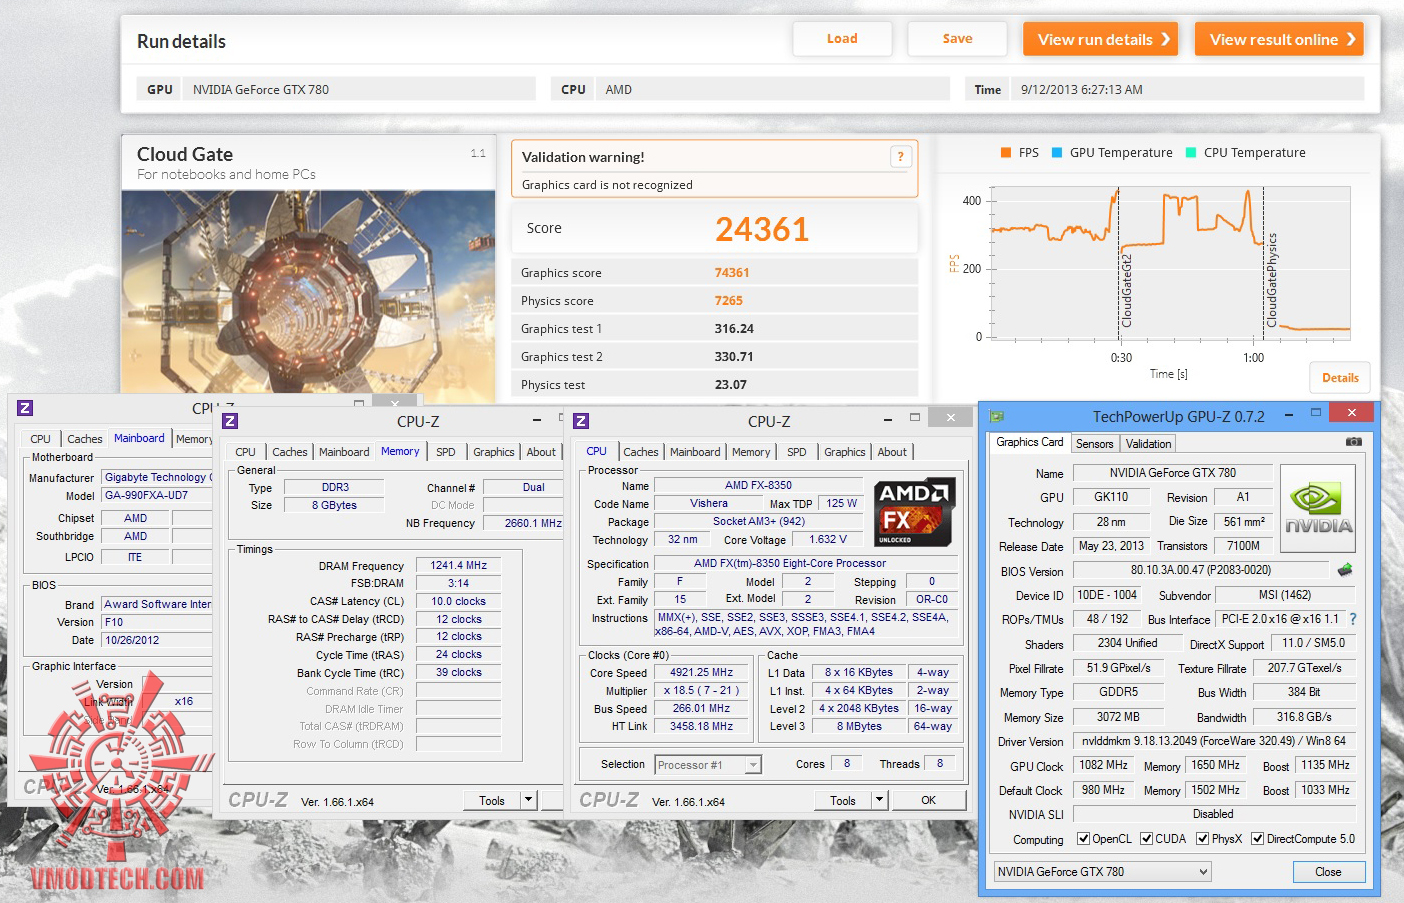Toggle the OpenCL checkbox
The width and height of the screenshot is (1404, 903).
click(x=1083, y=839)
